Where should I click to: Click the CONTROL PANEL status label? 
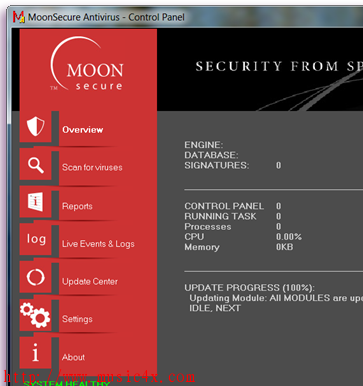pyautogui.click(x=224, y=206)
